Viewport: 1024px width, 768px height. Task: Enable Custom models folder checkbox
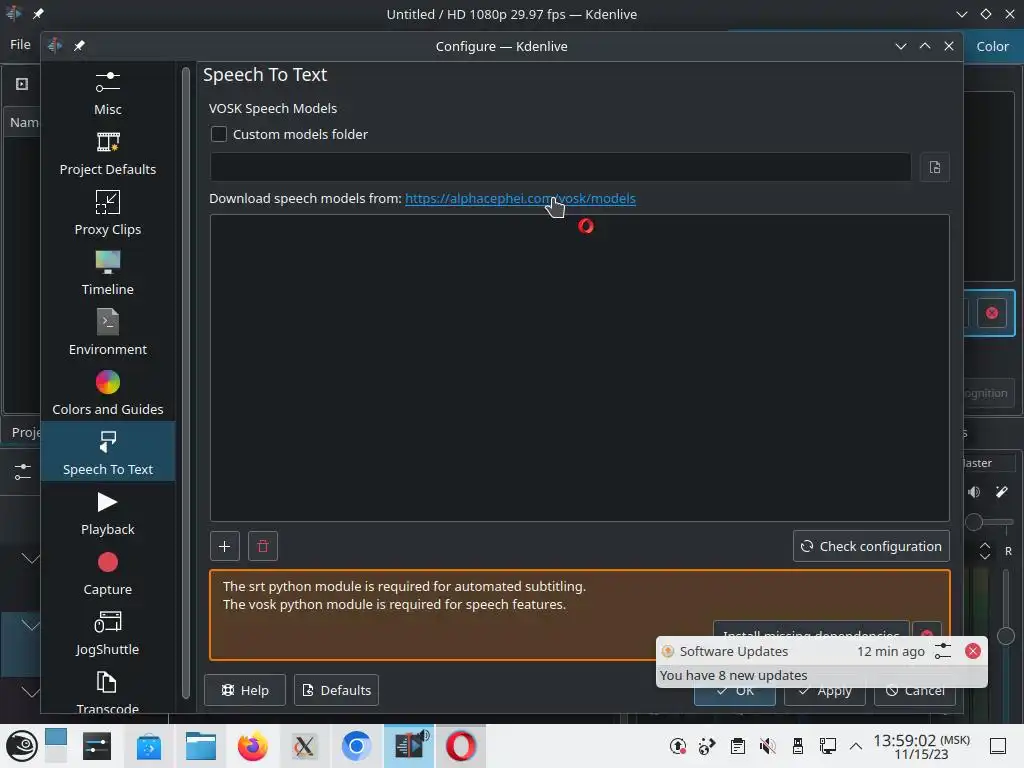(219, 134)
